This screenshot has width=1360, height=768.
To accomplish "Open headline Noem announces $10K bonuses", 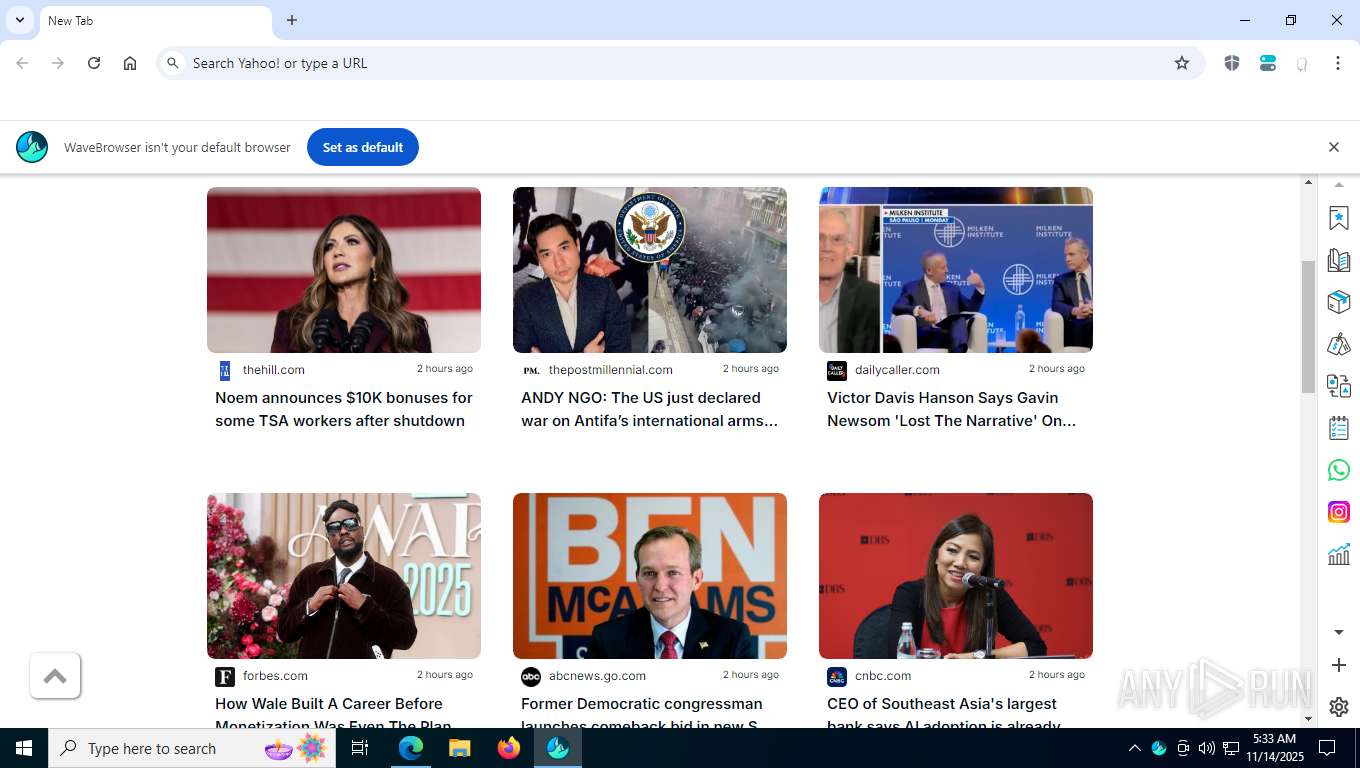I will point(344,409).
